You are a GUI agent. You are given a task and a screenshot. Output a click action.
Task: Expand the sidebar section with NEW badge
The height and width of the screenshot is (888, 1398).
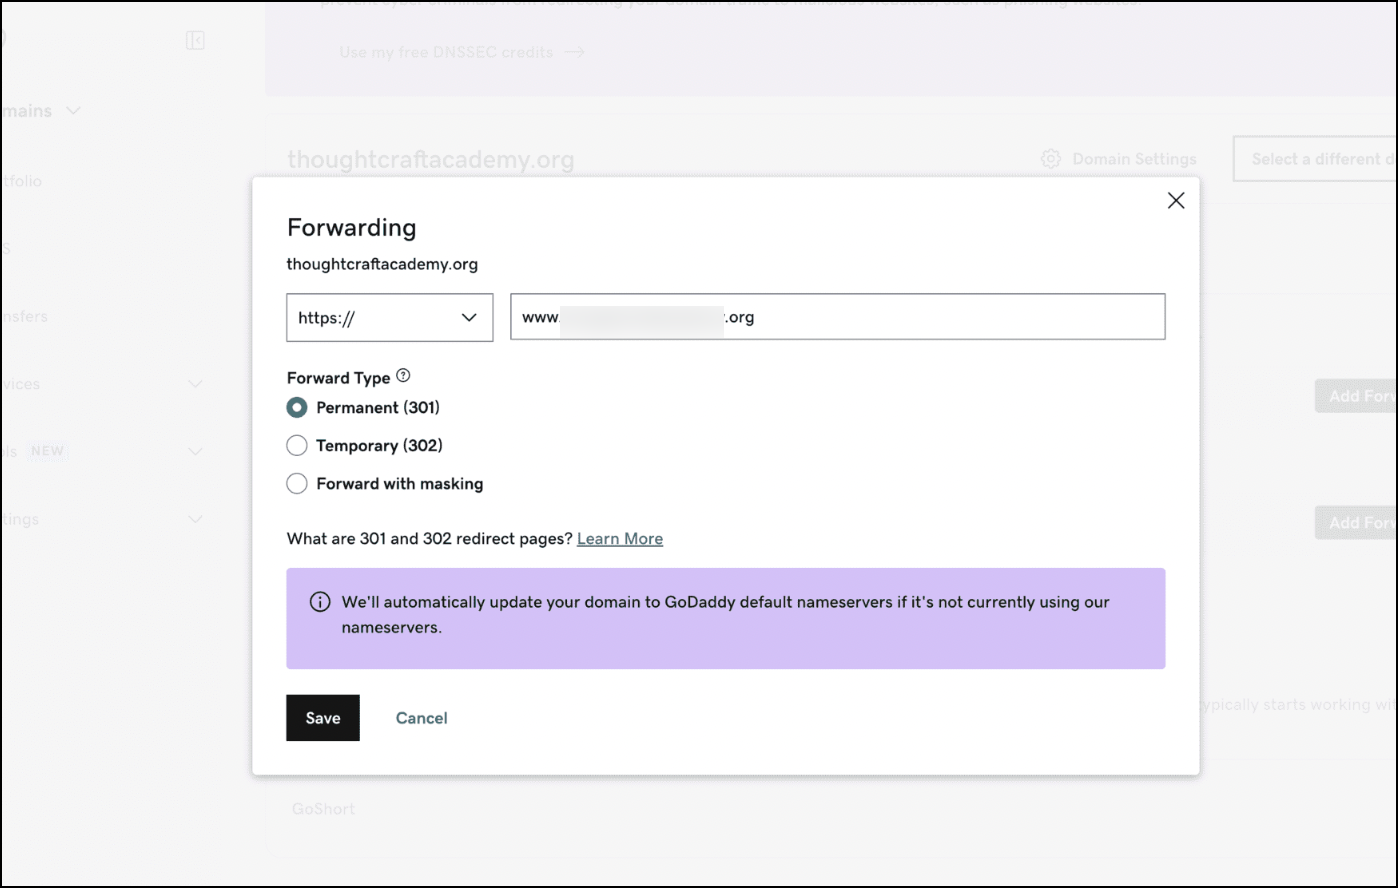click(x=195, y=451)
